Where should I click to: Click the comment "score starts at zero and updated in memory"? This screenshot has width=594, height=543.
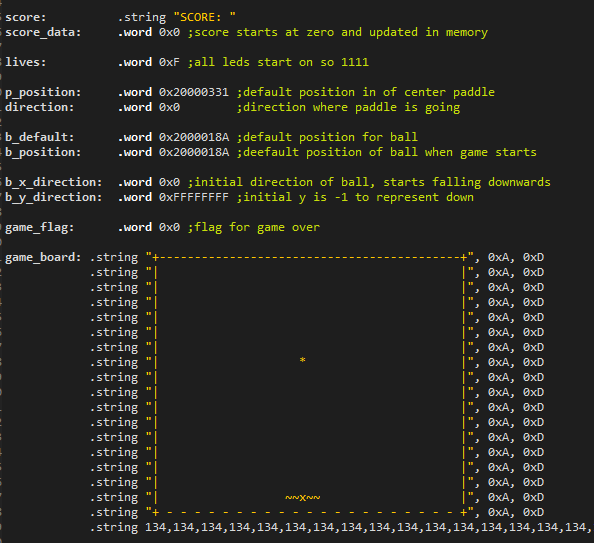(x=338, y=33)
